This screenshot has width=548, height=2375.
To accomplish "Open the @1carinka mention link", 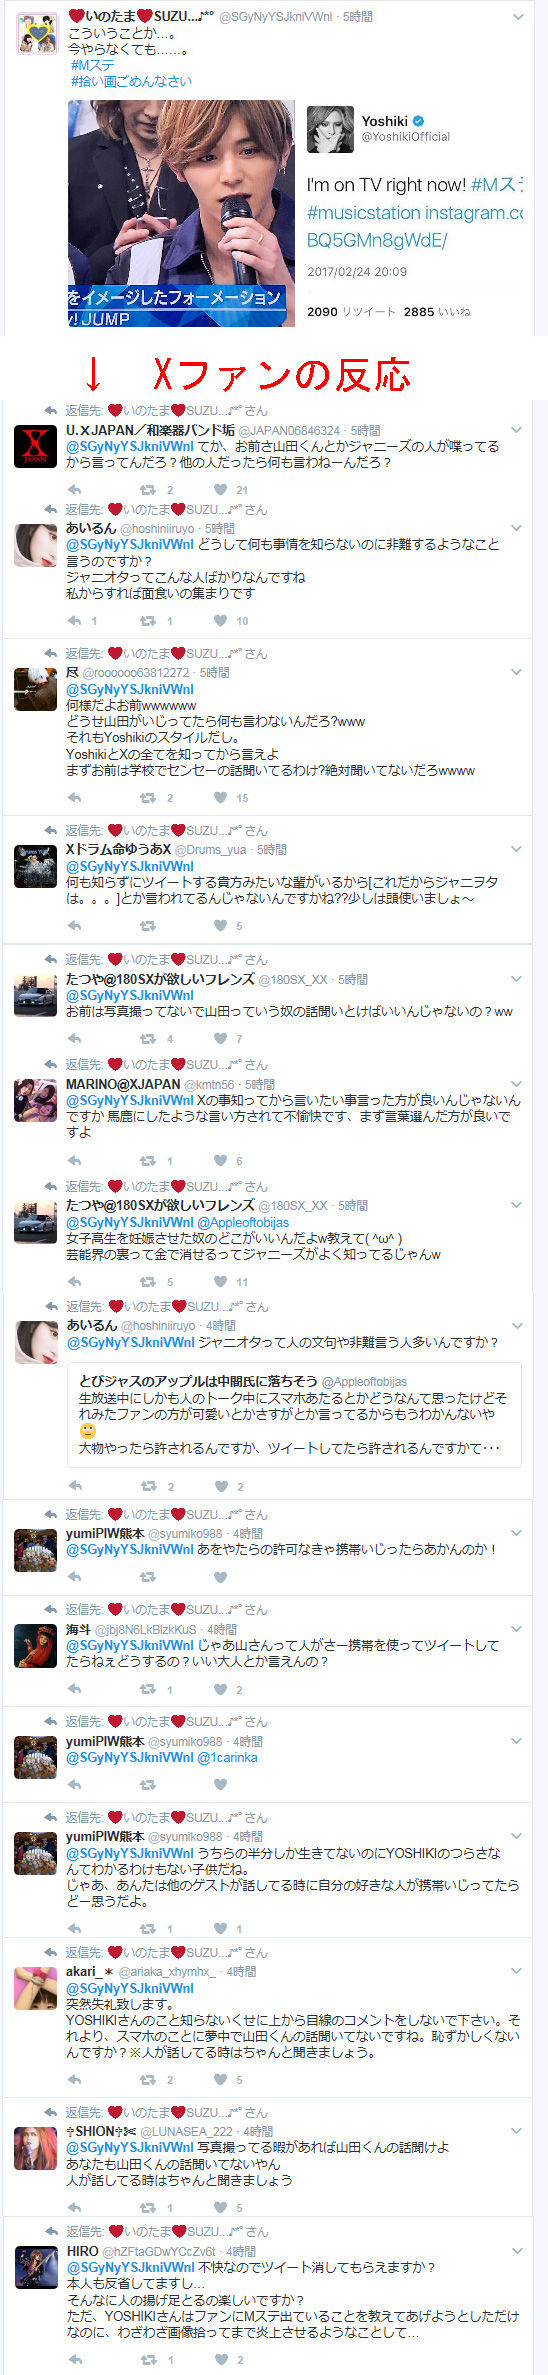I will pos(227,1757).
